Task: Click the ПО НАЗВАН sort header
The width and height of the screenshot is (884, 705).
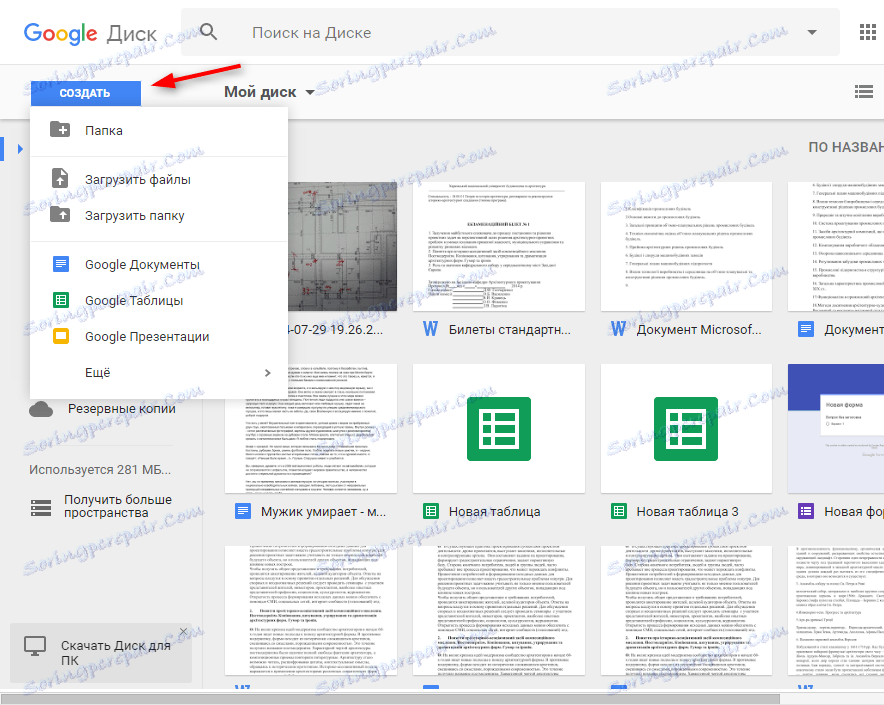Action: click(x=846, y=147)
